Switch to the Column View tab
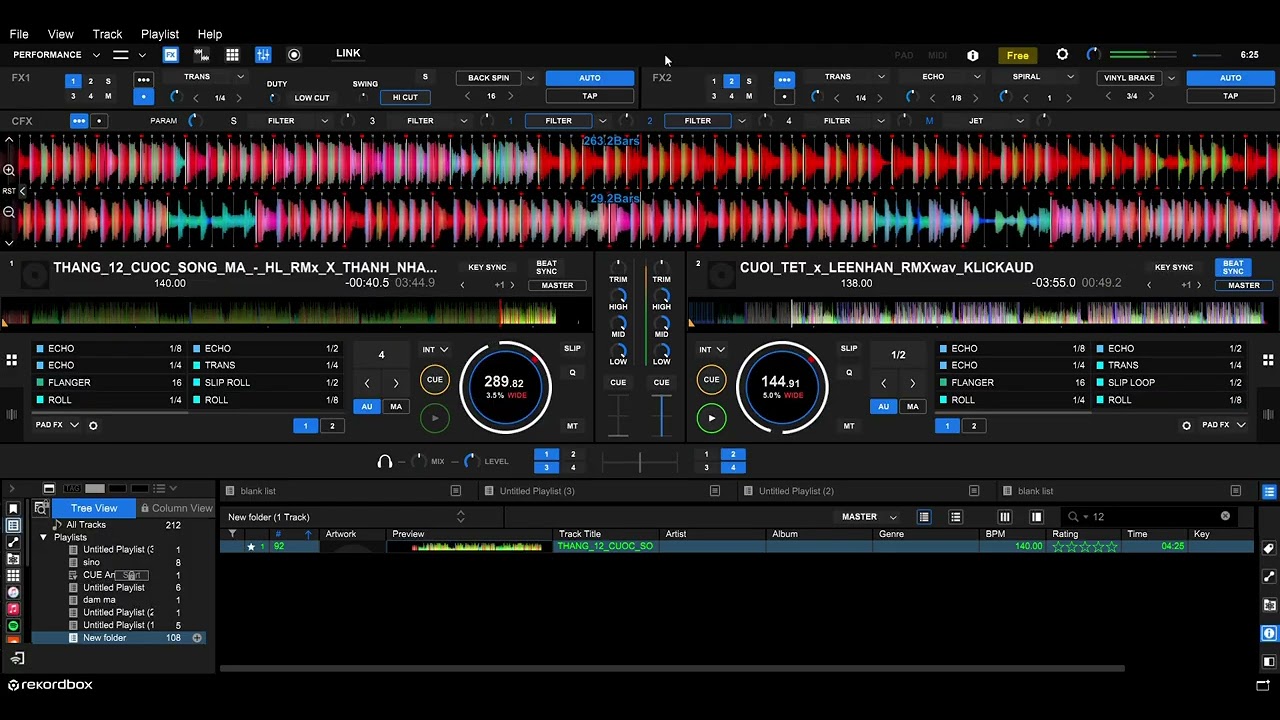The height and width of the screenshot is (720, 1280). tap(176, 508)
